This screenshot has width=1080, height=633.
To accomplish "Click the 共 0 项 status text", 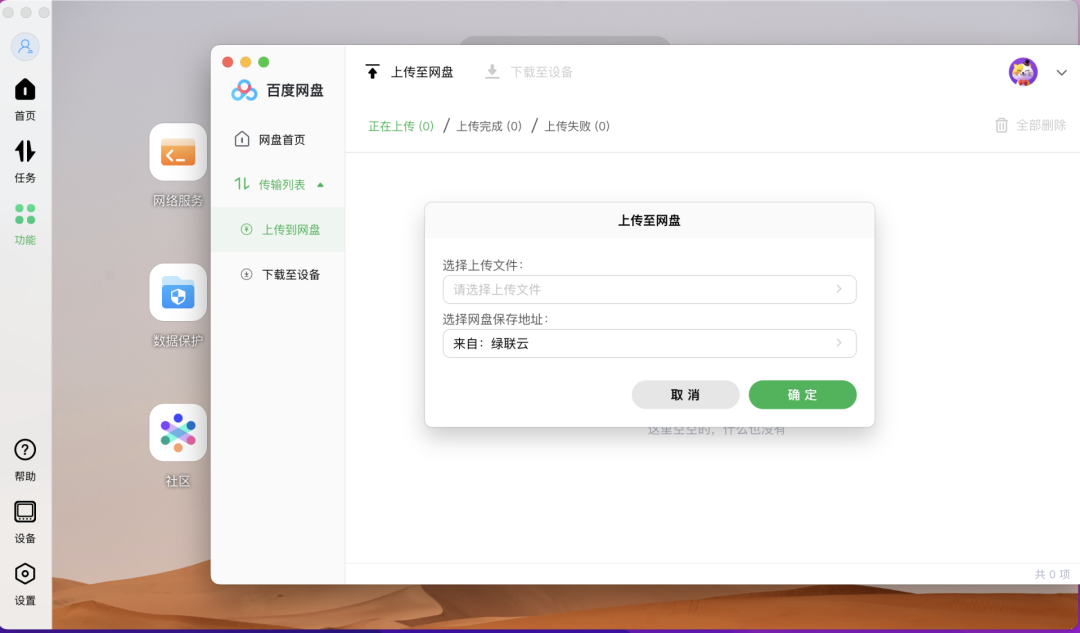I will pyautogui.click(x=1052, y=574).
